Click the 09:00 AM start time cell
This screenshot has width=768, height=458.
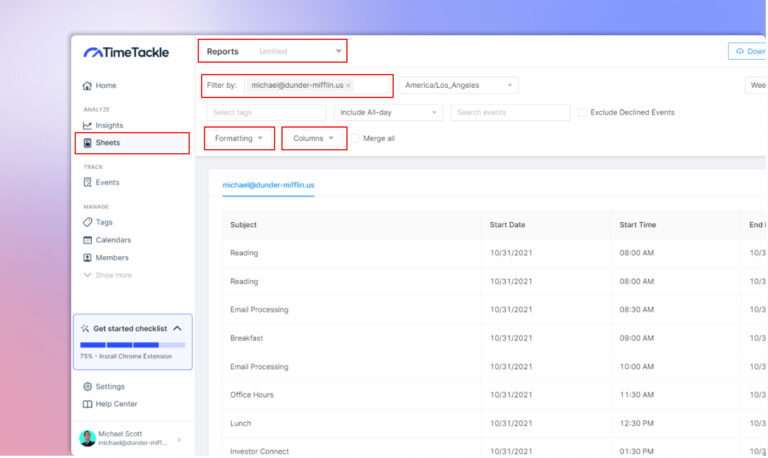637,338
